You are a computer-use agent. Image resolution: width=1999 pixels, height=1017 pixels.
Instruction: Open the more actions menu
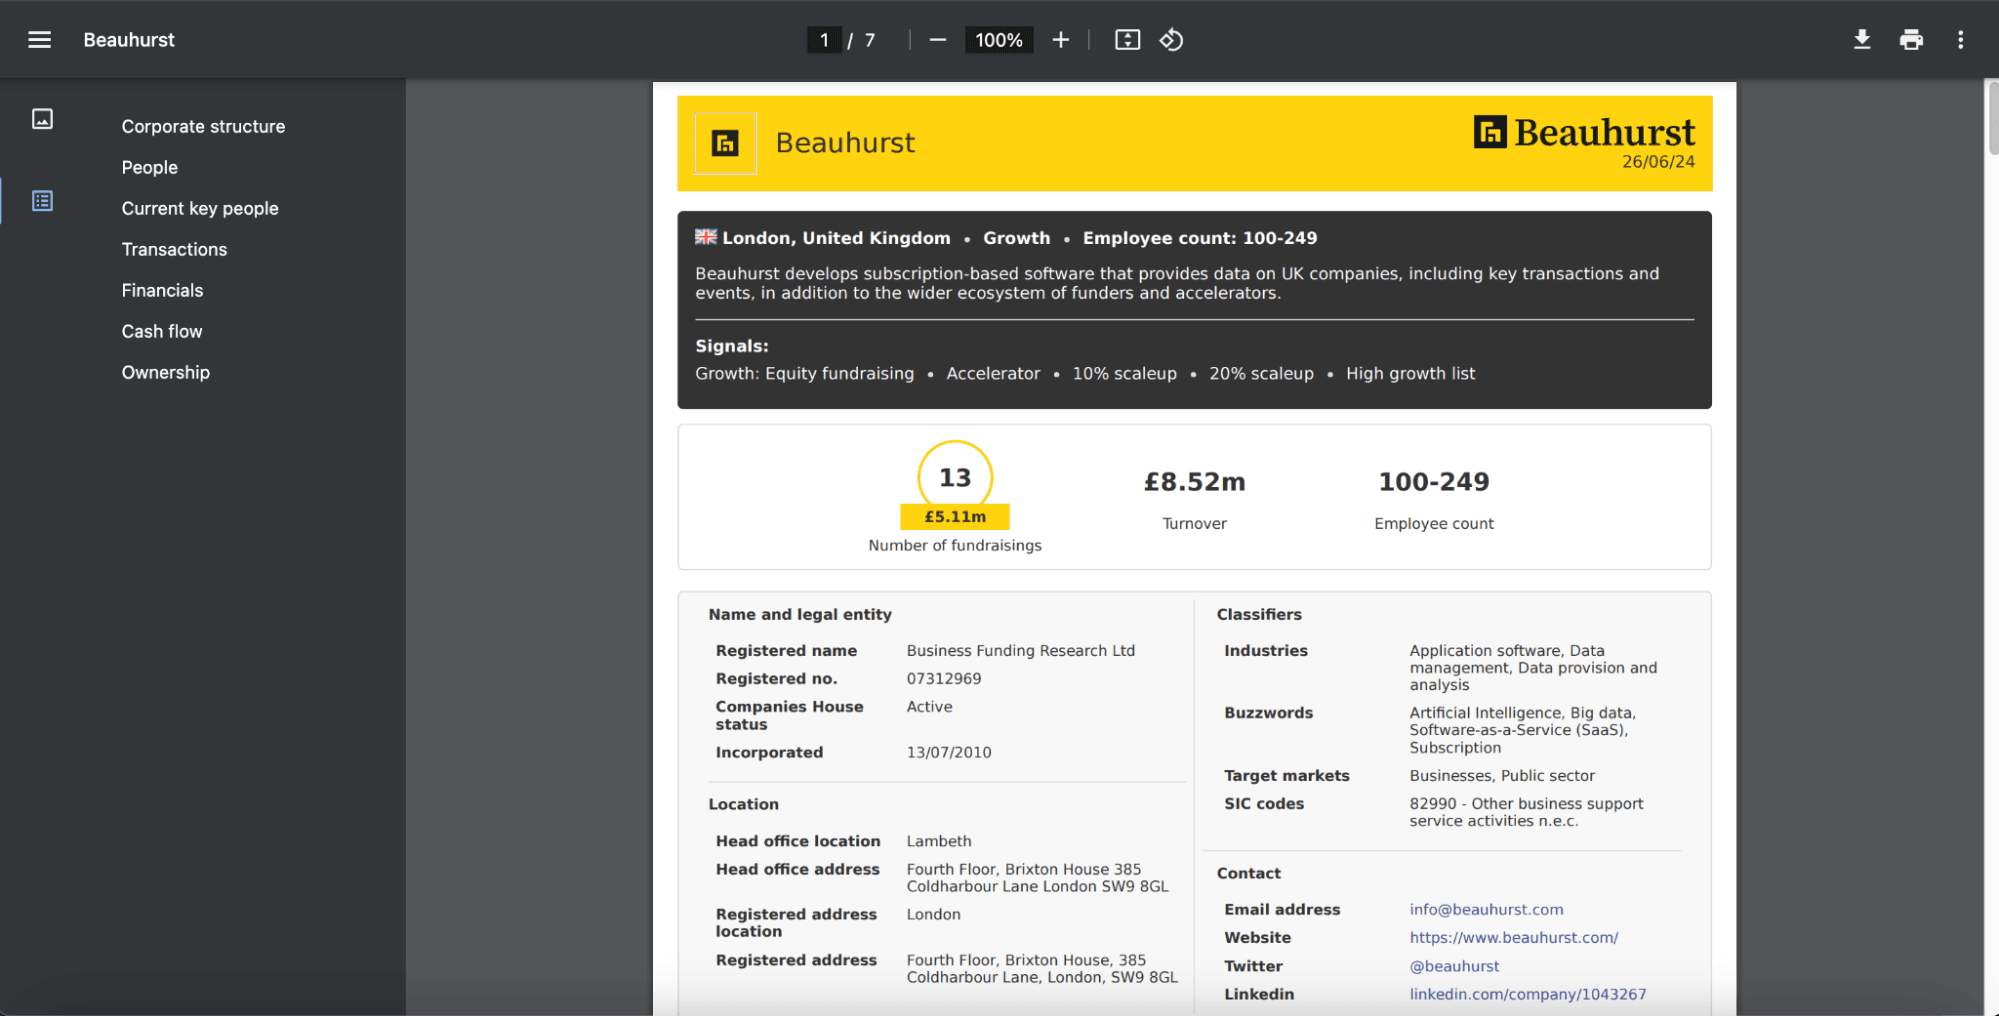click(1960, 40)
